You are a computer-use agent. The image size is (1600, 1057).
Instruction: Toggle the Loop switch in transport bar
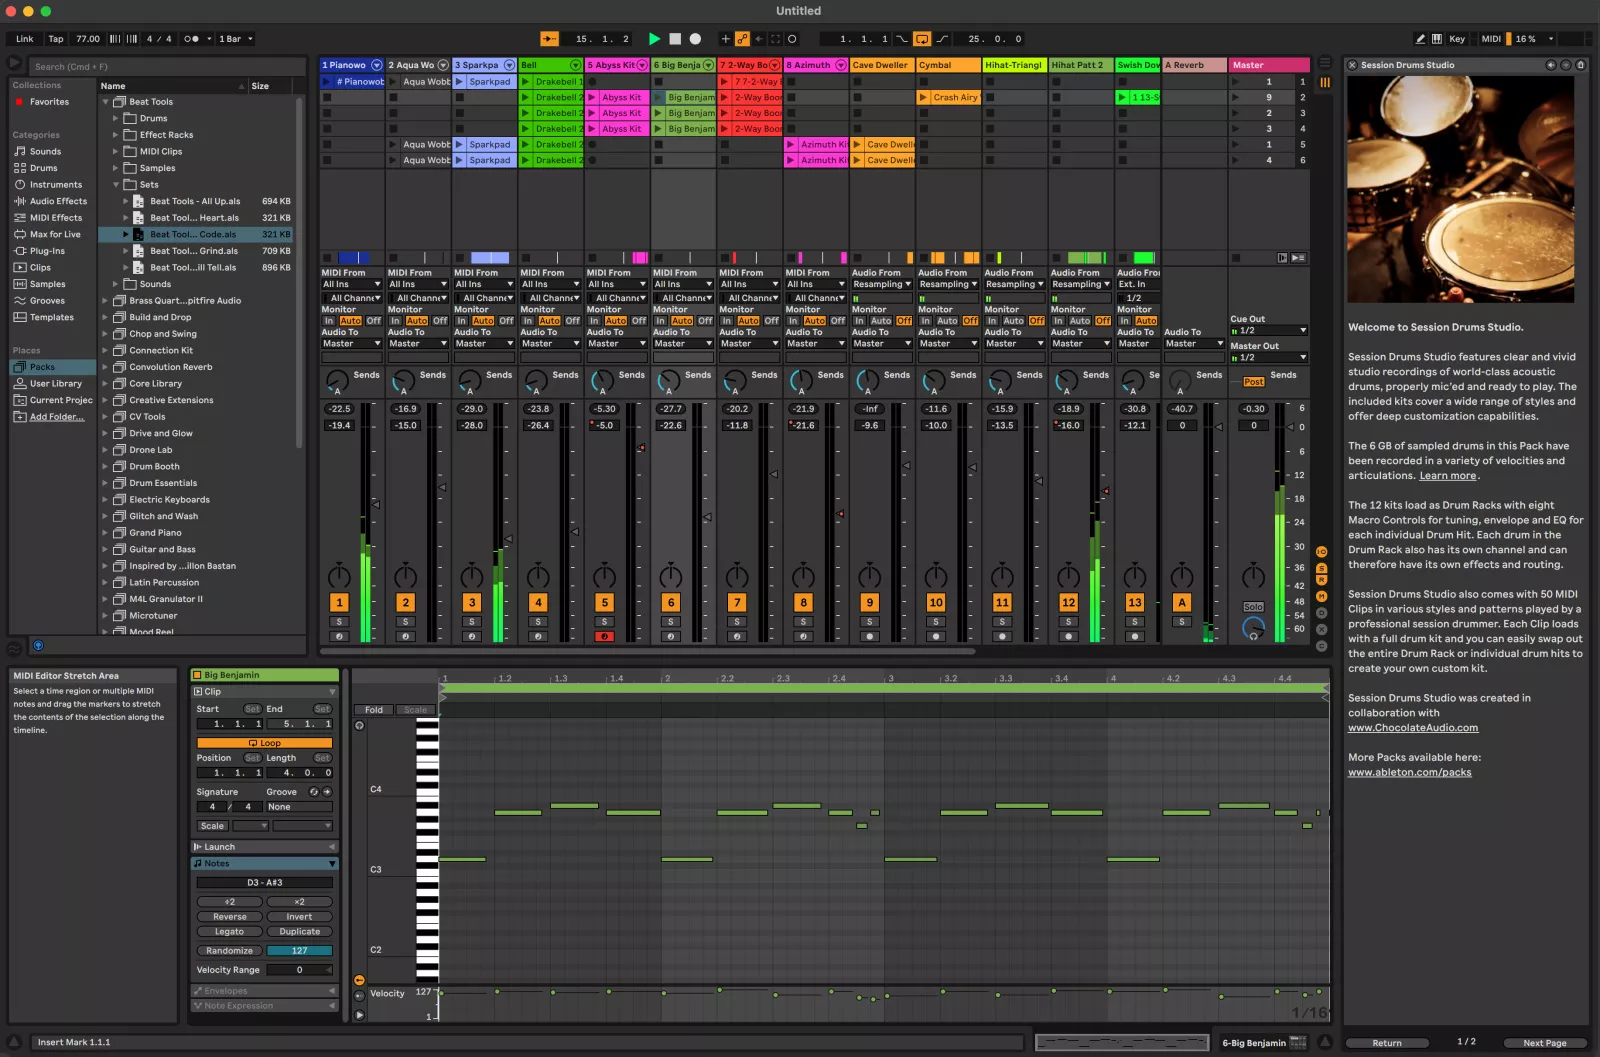(922, 39)
